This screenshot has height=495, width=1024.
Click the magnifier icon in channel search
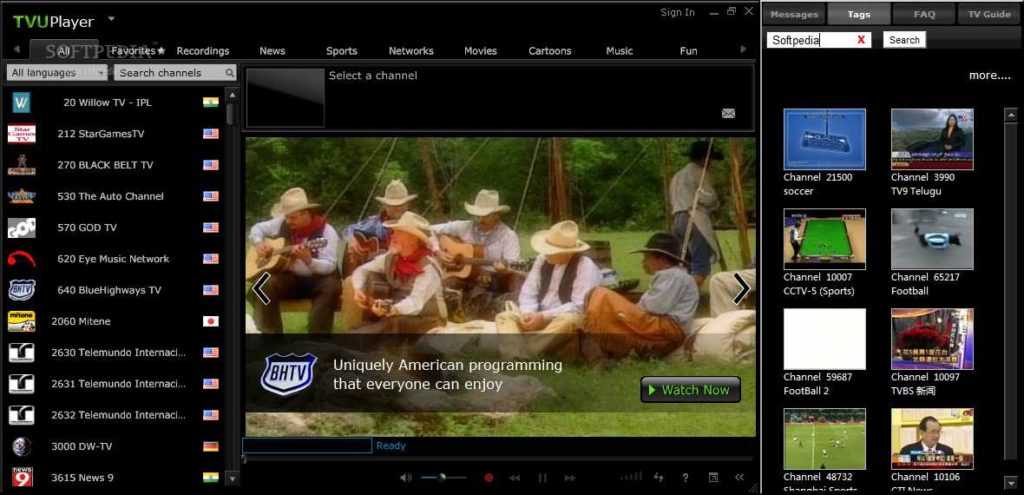pos(229,73)
